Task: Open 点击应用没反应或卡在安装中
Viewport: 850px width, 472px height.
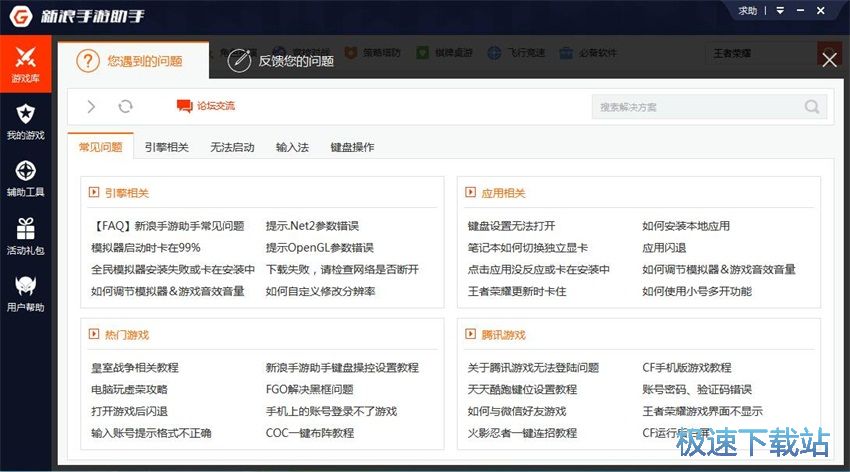Action: 539,269
